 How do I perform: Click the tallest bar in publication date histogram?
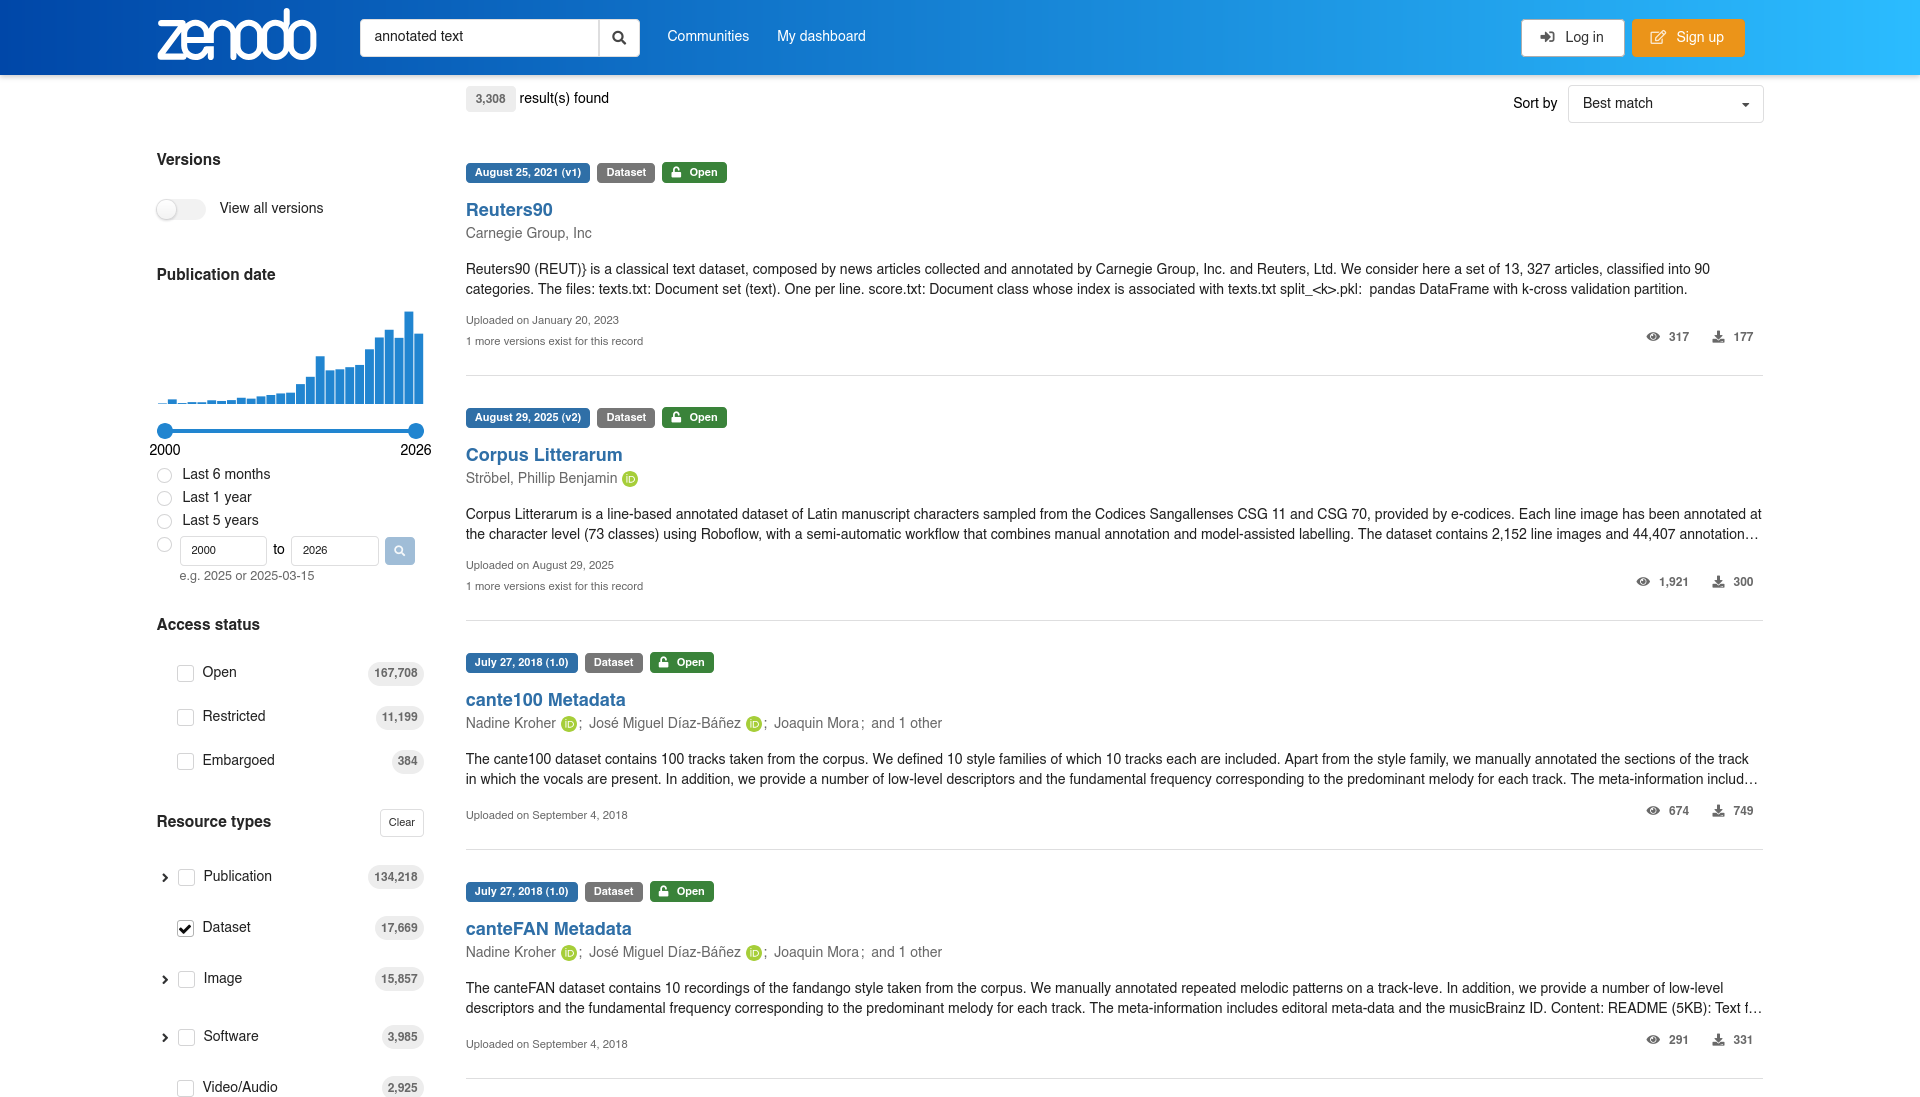point(409,358)
